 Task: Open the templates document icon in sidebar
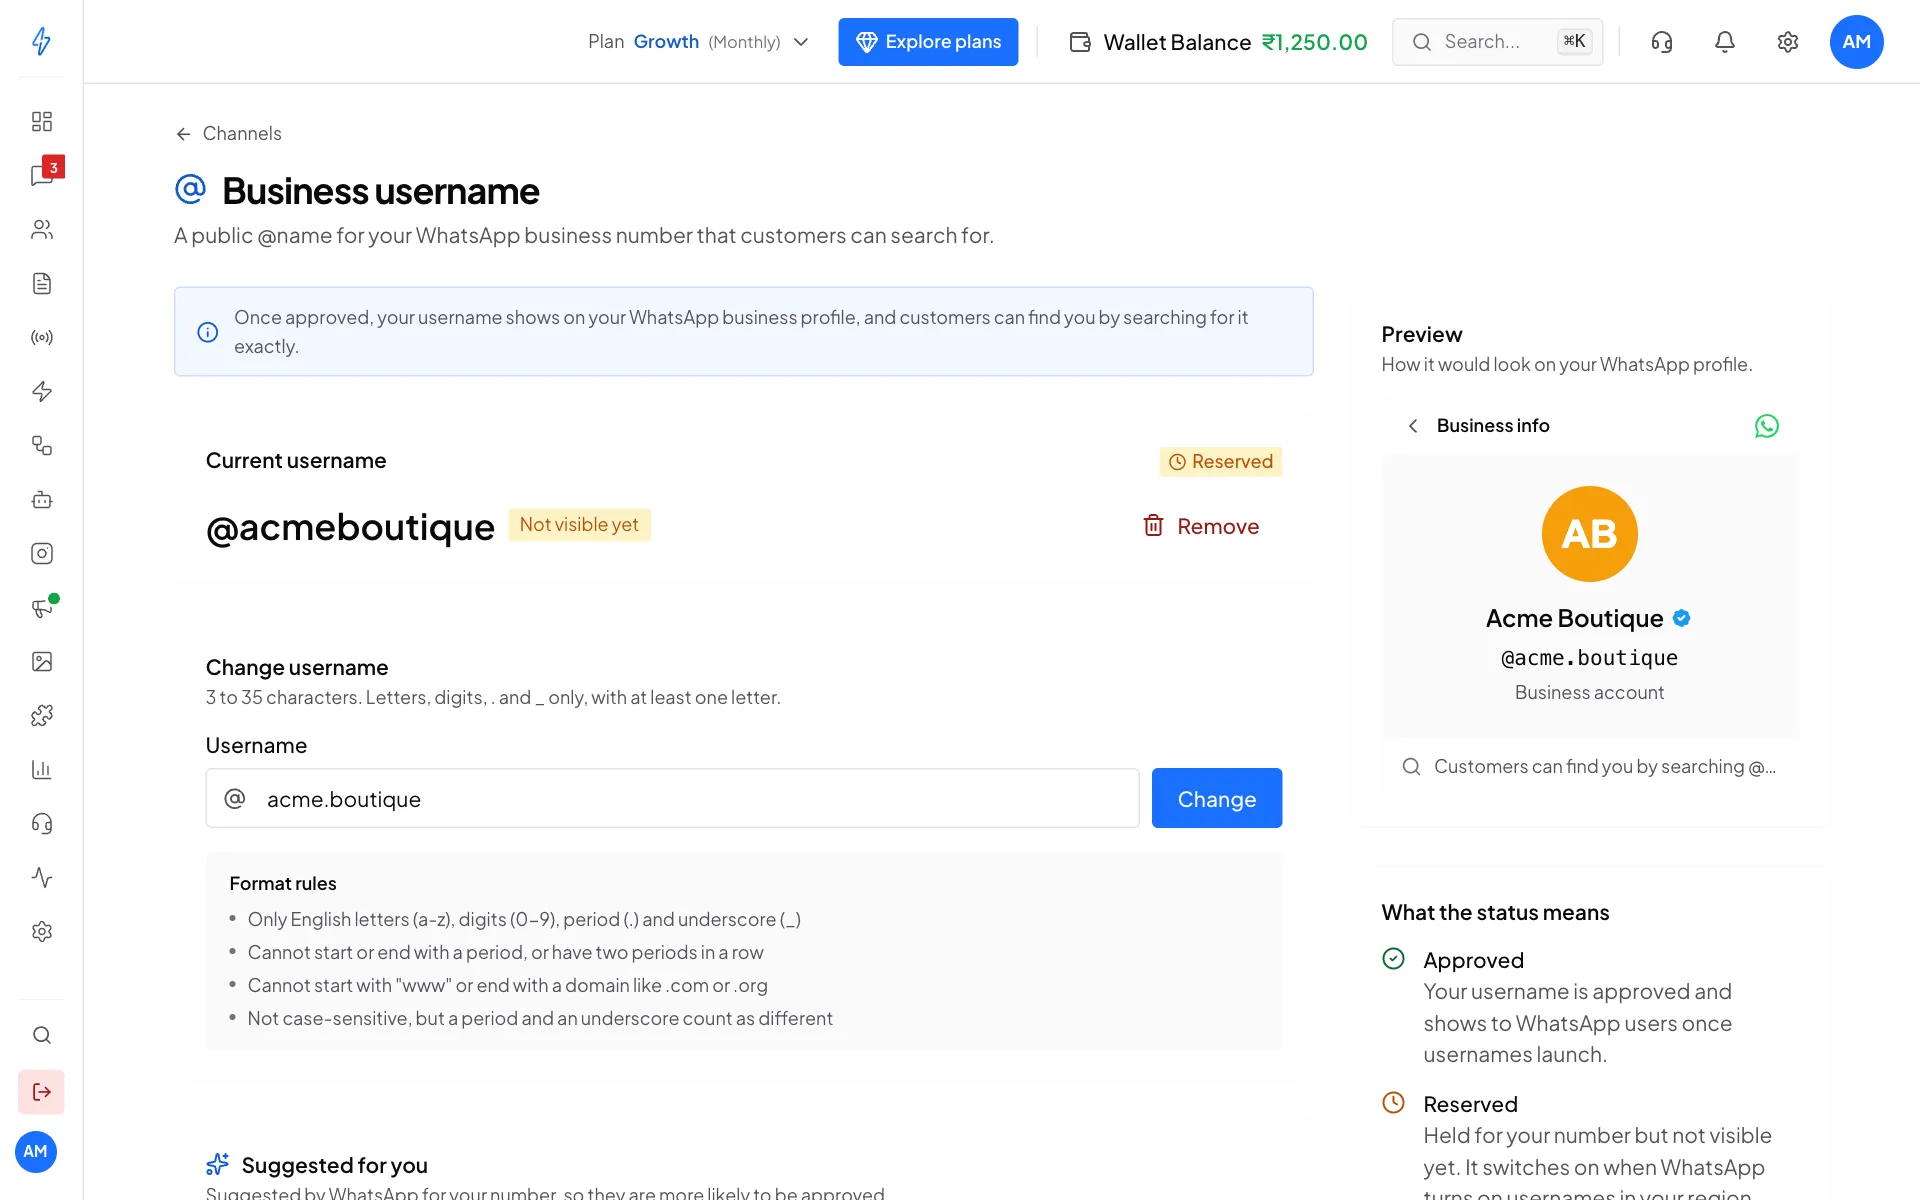pos(41,283)
